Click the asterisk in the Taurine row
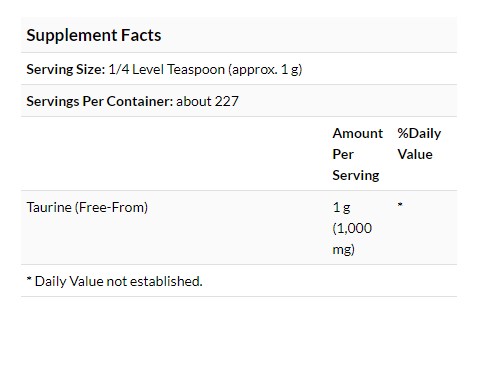The image size is (477, 369). 400,204
